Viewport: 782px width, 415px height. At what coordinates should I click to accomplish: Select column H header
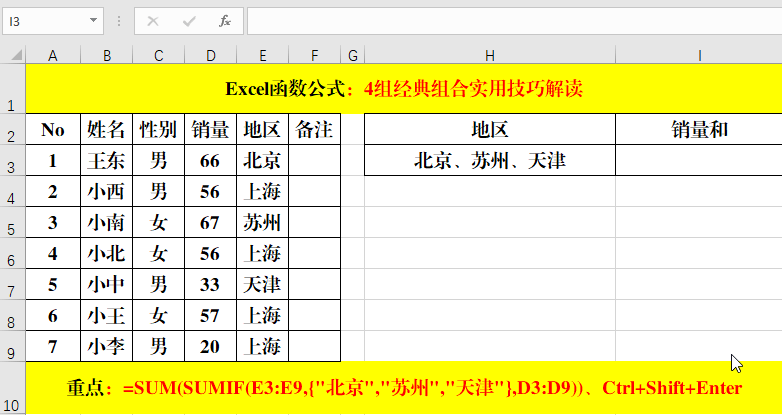point(490,55)
